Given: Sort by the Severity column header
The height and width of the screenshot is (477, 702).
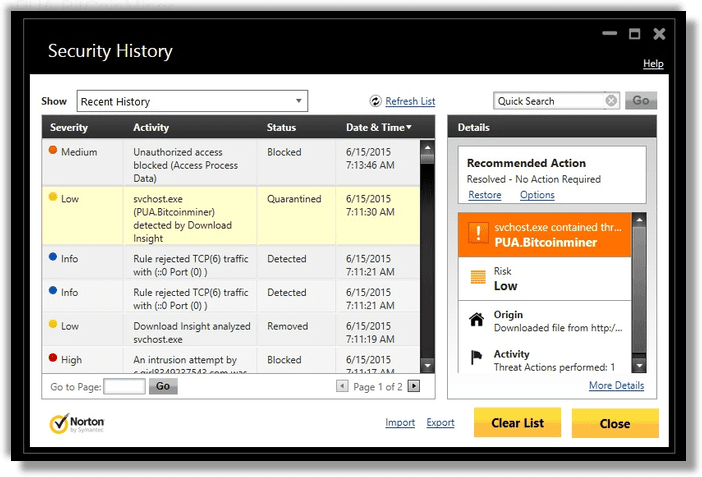Looking at the screenshot, I should pos(69,127).
